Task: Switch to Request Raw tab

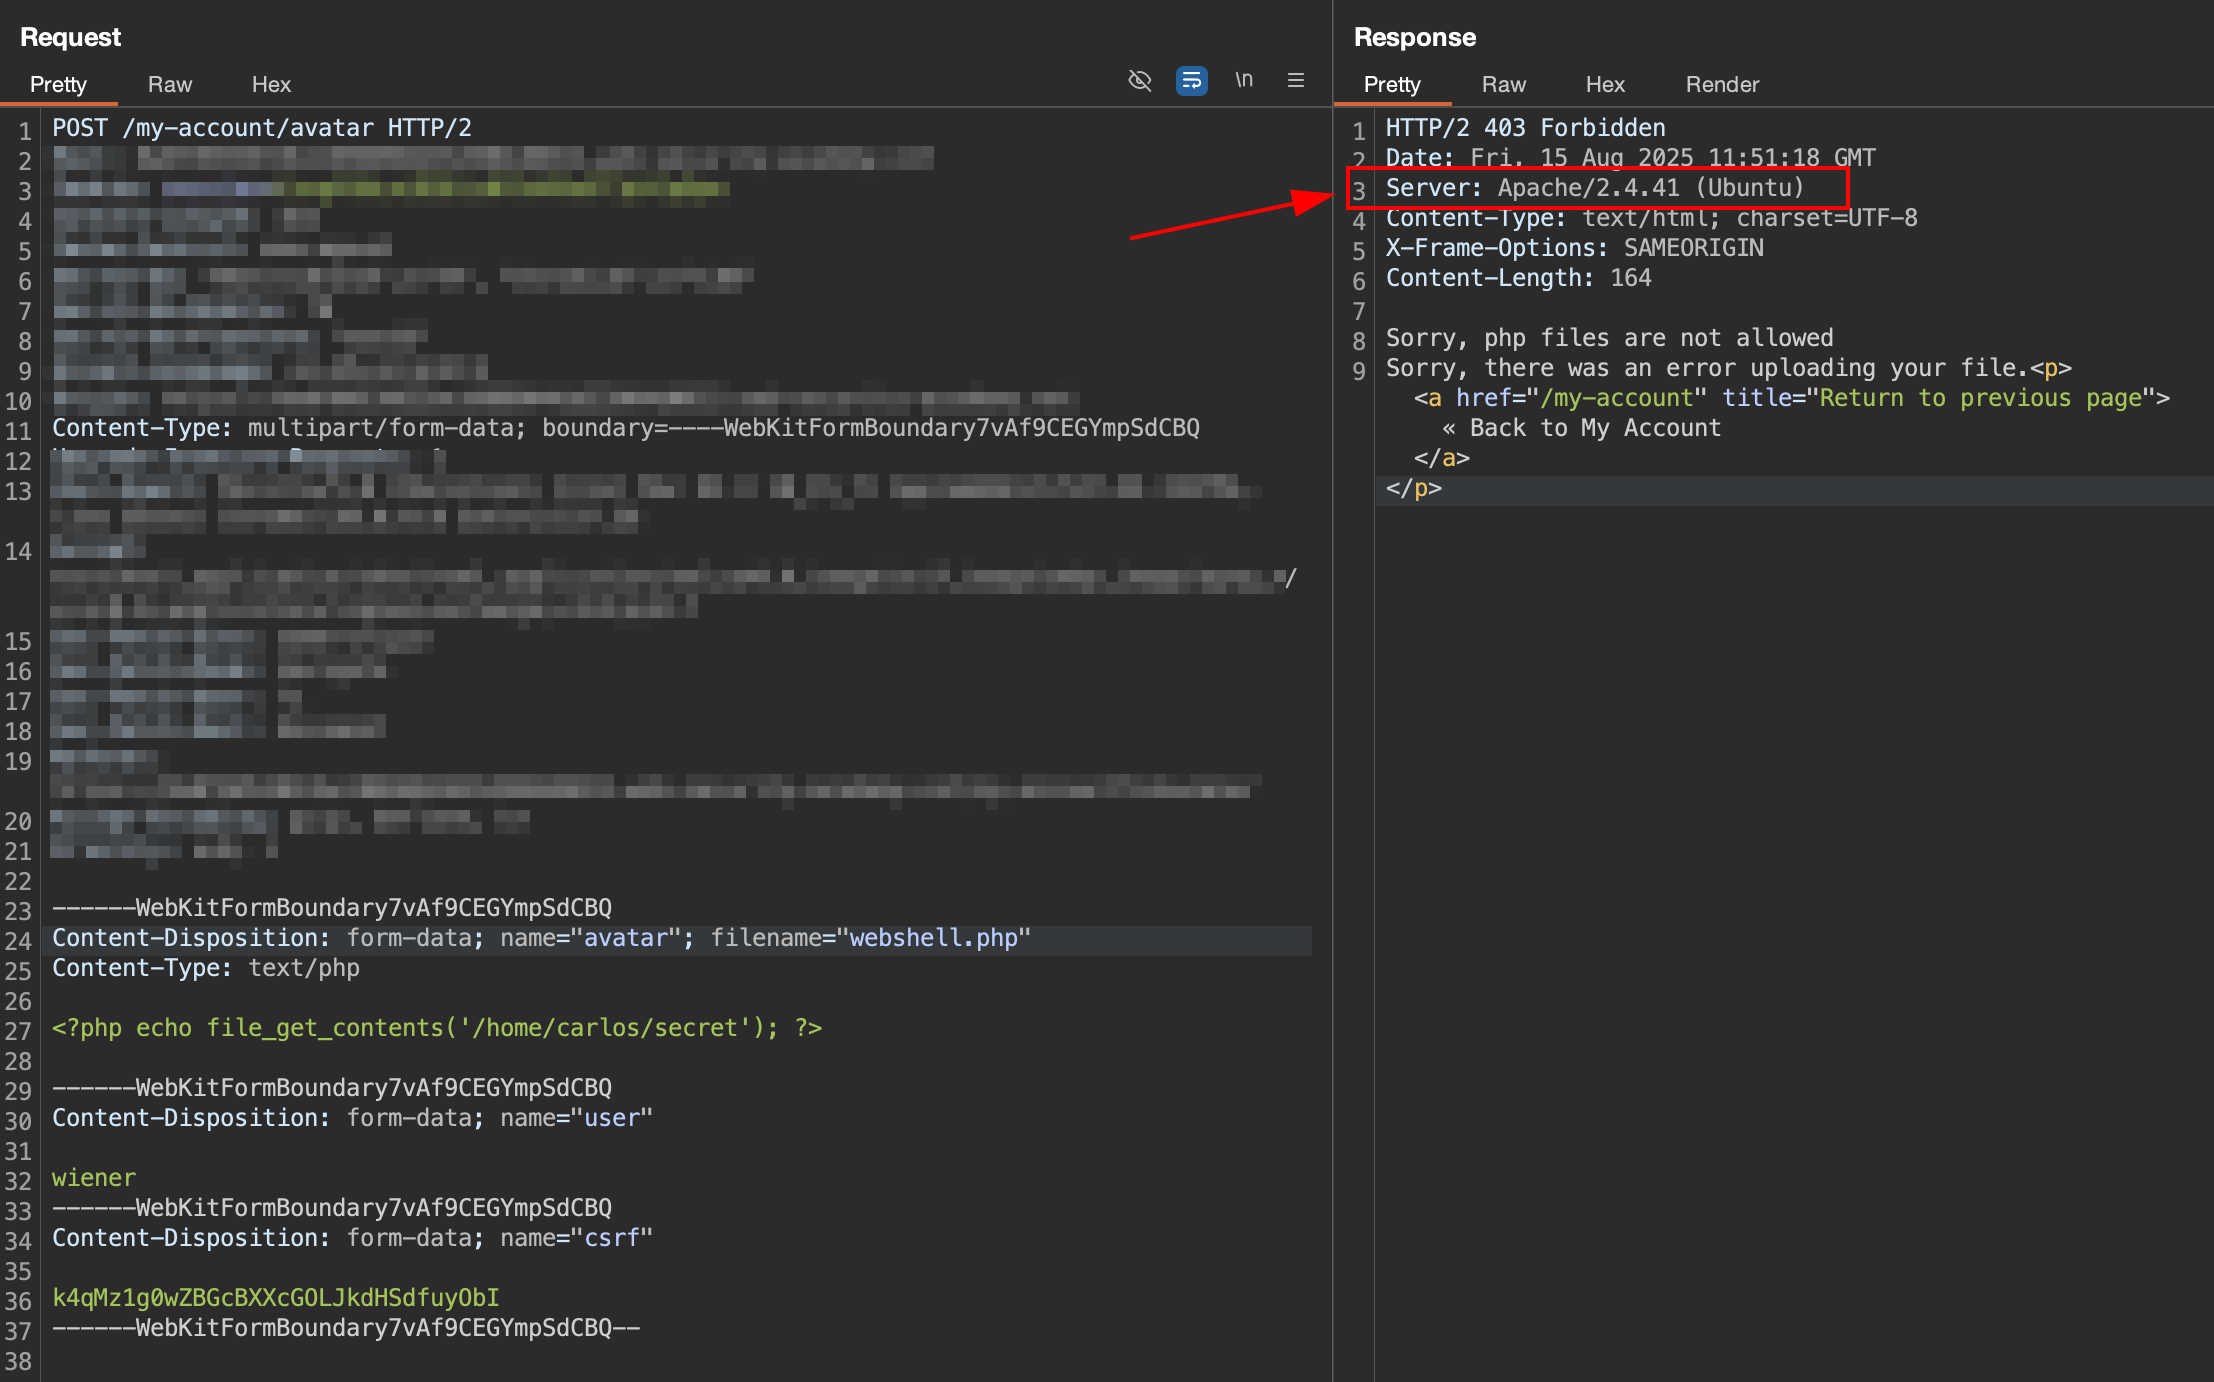Action: [170, 84]
